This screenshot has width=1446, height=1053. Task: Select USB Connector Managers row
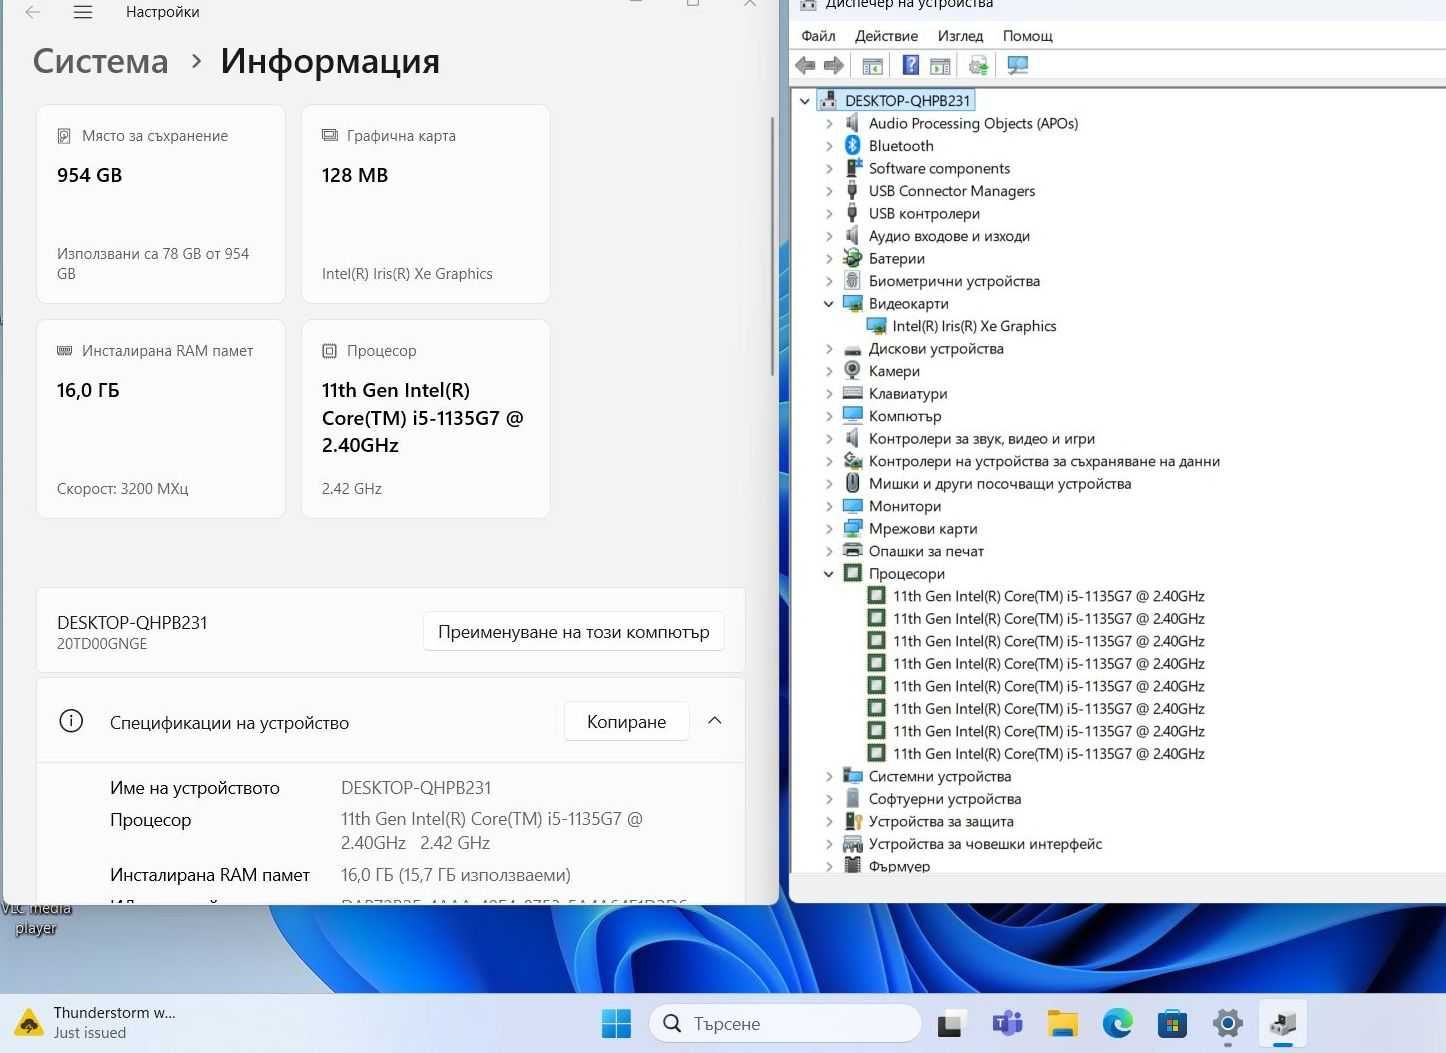(x=952, y=191)
